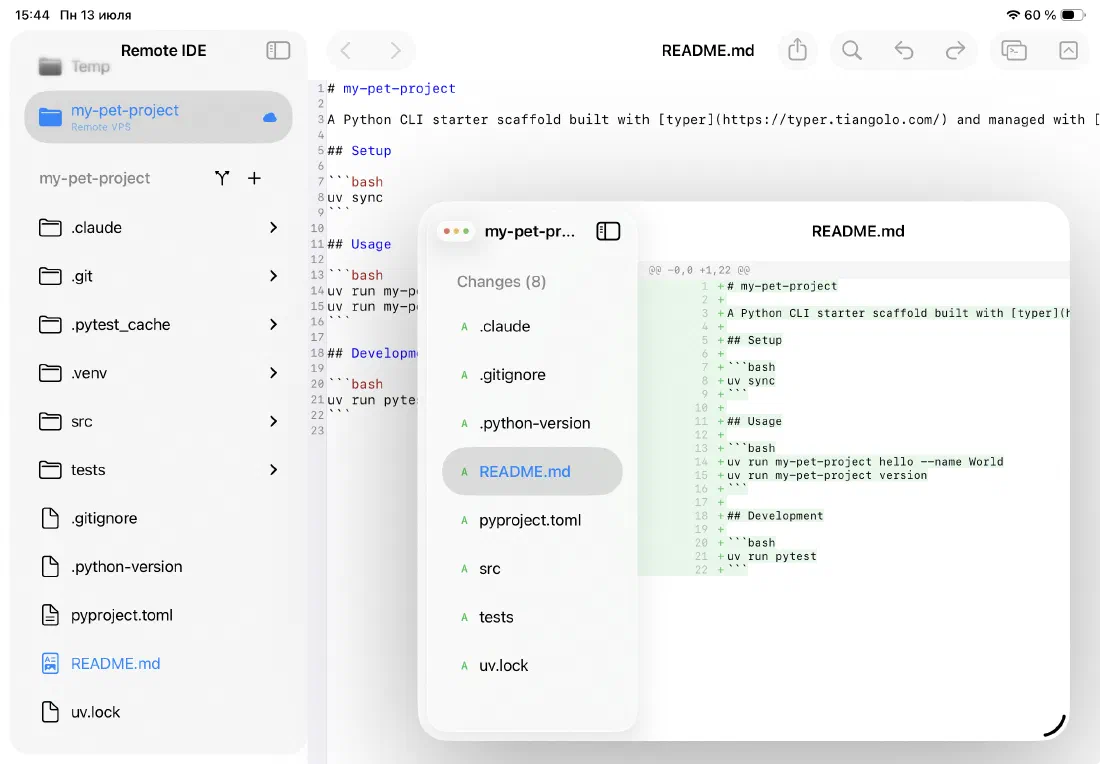
Task: Select the my-pet-project Remote VPS project
Action: click(x=158, y=117)
